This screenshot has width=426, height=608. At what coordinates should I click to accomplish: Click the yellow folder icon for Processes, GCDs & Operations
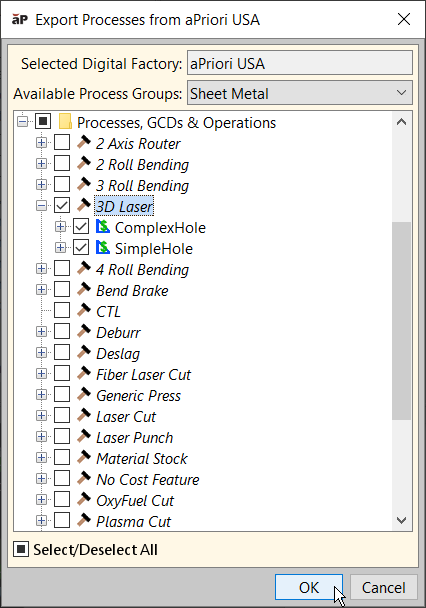point(65,122)
